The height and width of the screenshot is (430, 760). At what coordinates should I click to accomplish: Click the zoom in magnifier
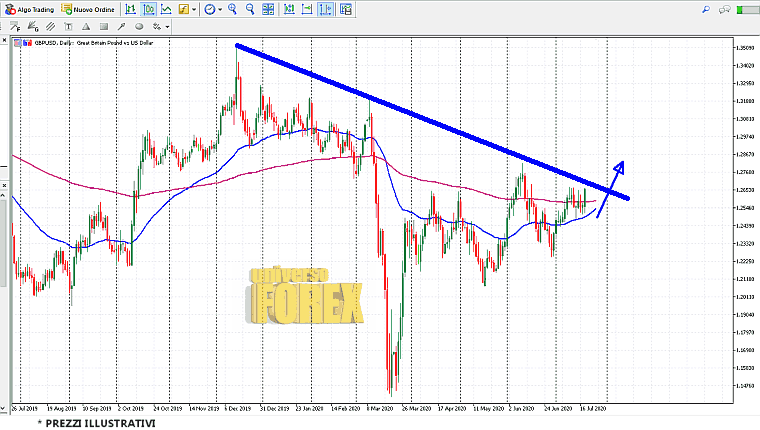click(232, 9)
